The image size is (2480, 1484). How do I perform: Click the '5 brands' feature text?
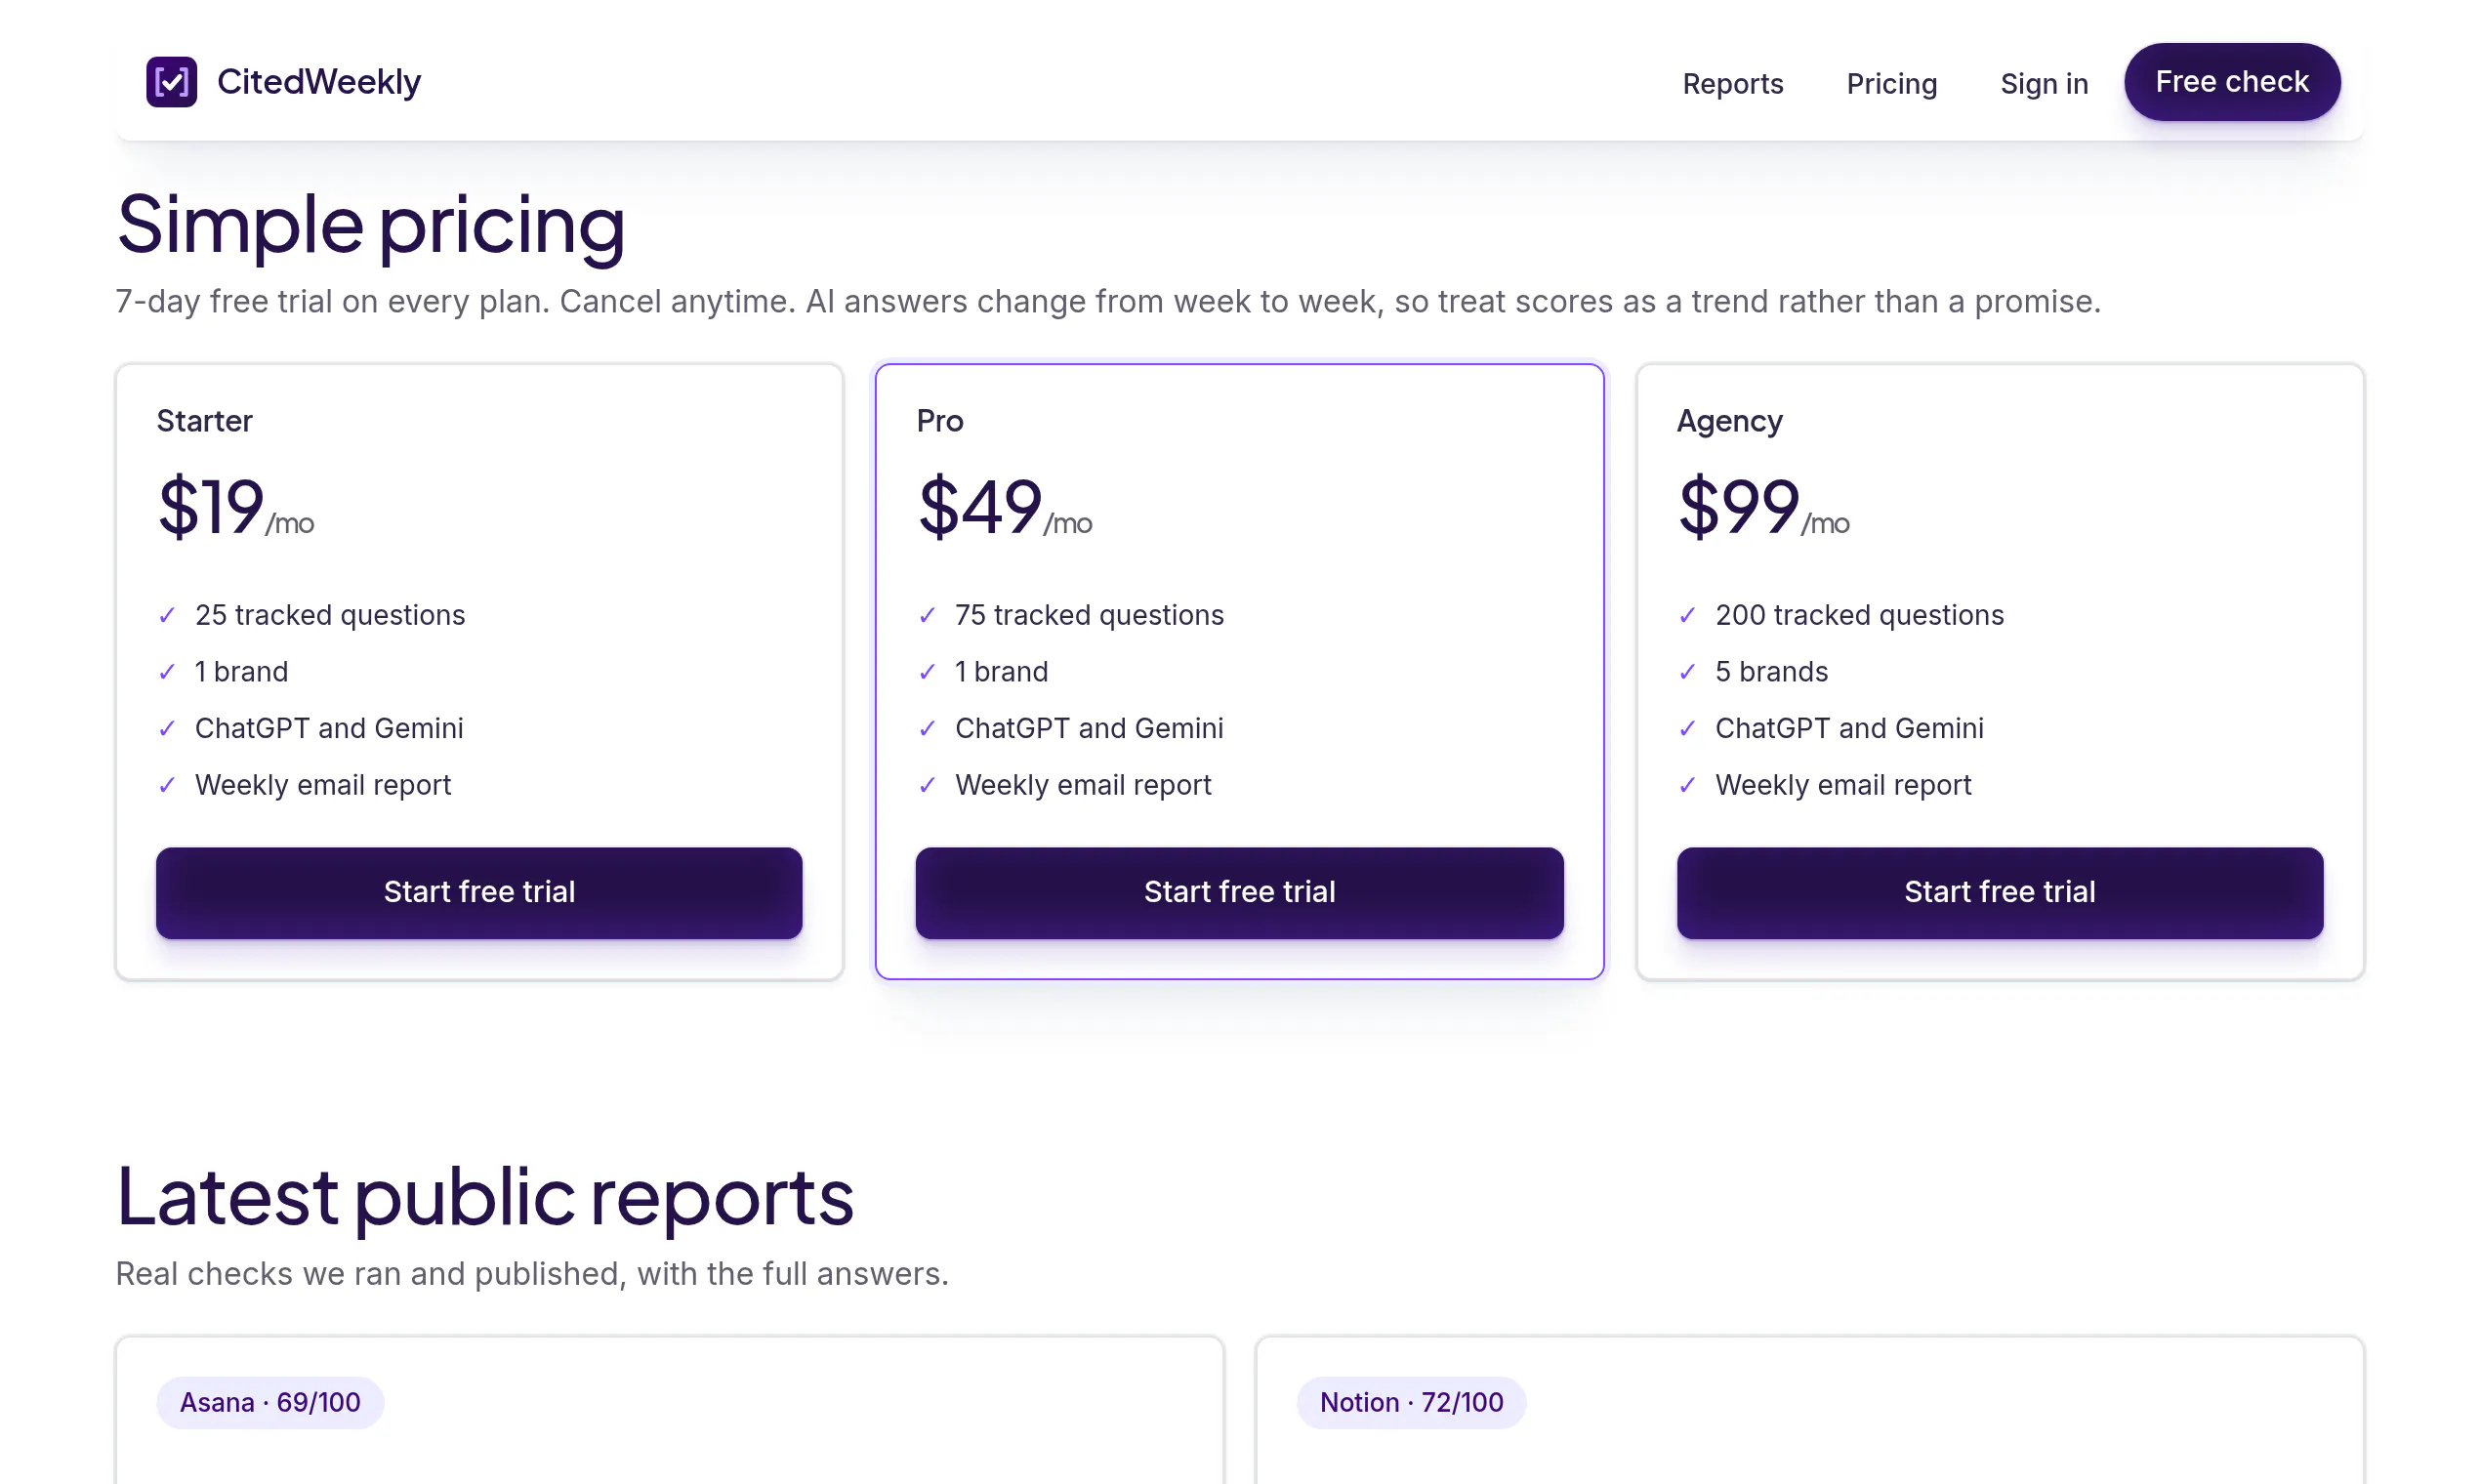click(x=1771, y=671)
